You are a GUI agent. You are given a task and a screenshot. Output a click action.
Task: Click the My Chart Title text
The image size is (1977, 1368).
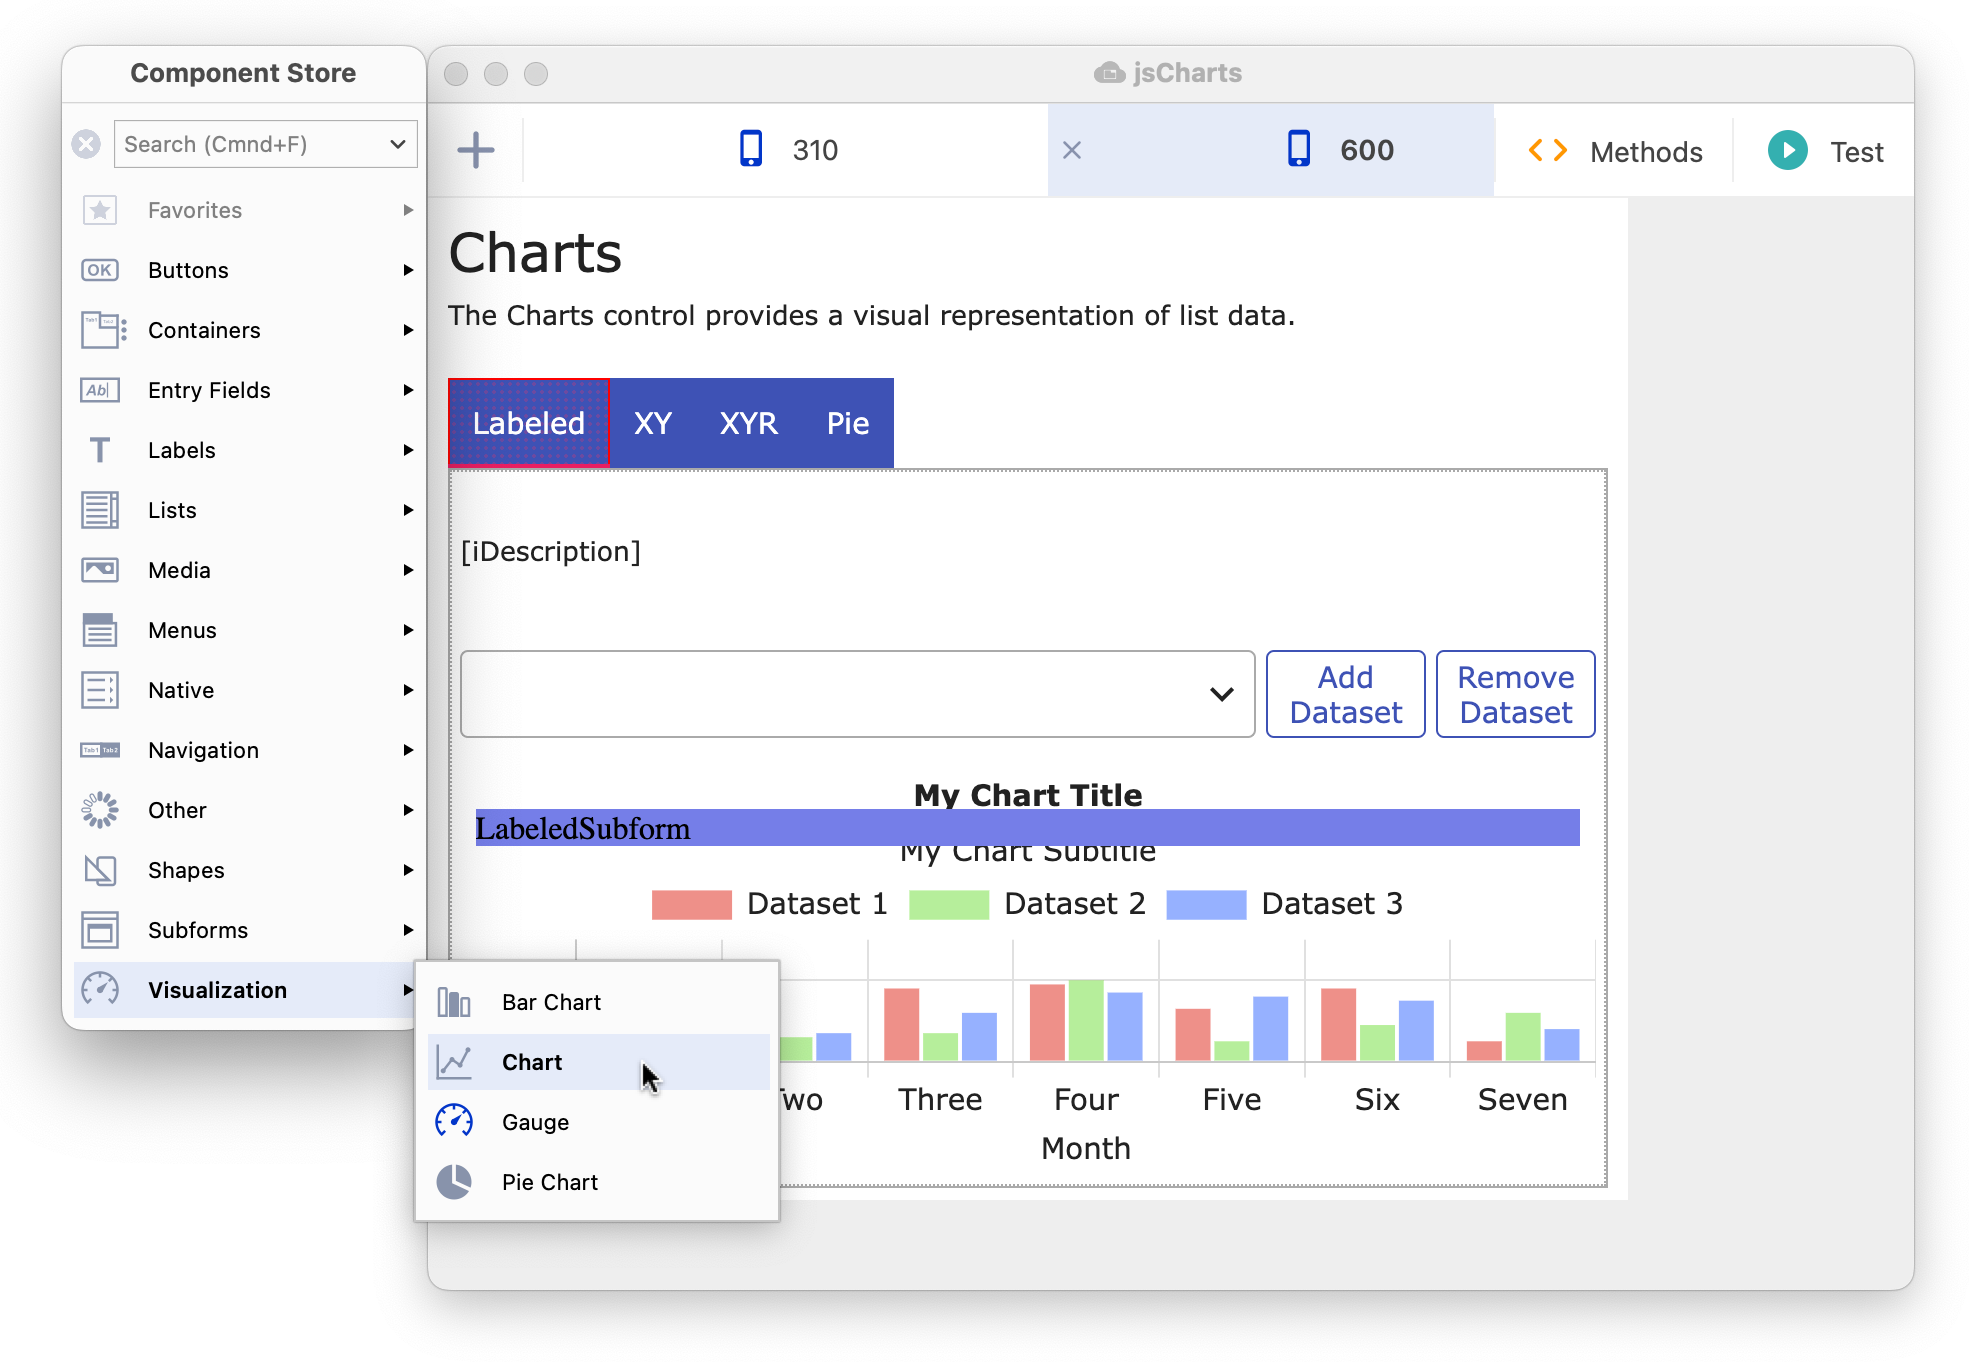[x=1028, y=794]
